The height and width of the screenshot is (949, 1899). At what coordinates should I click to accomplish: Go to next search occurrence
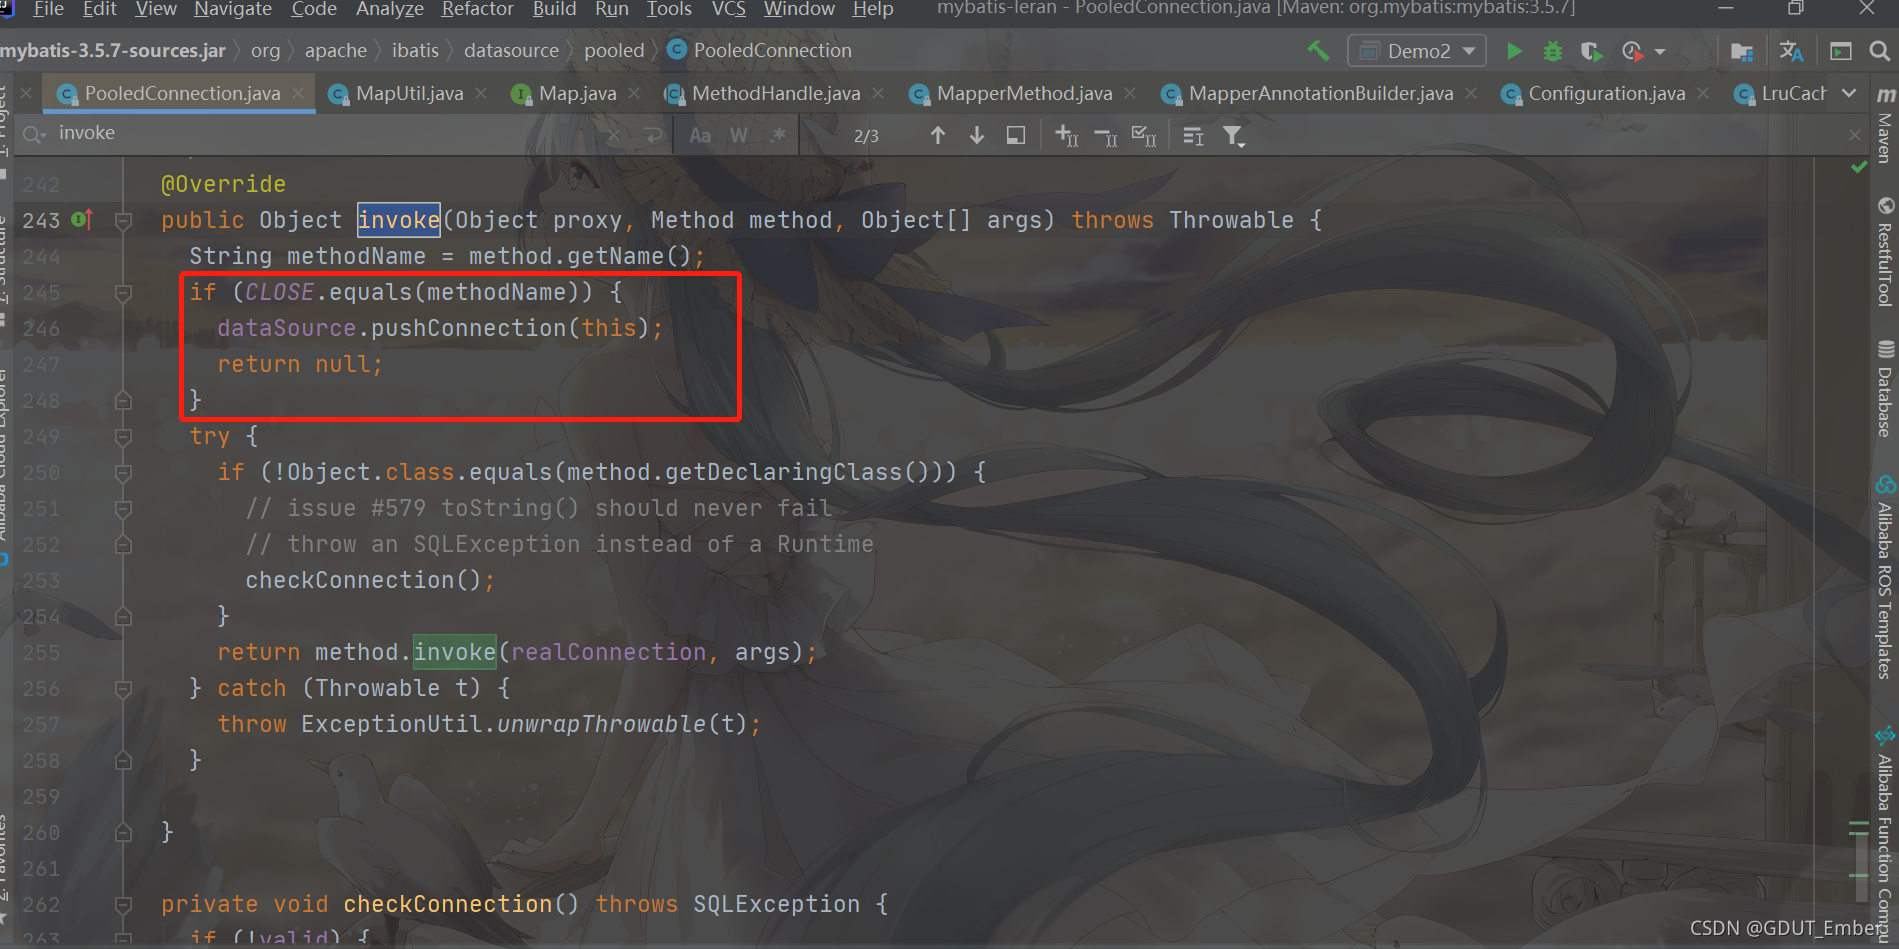click(x=977, y=135)
